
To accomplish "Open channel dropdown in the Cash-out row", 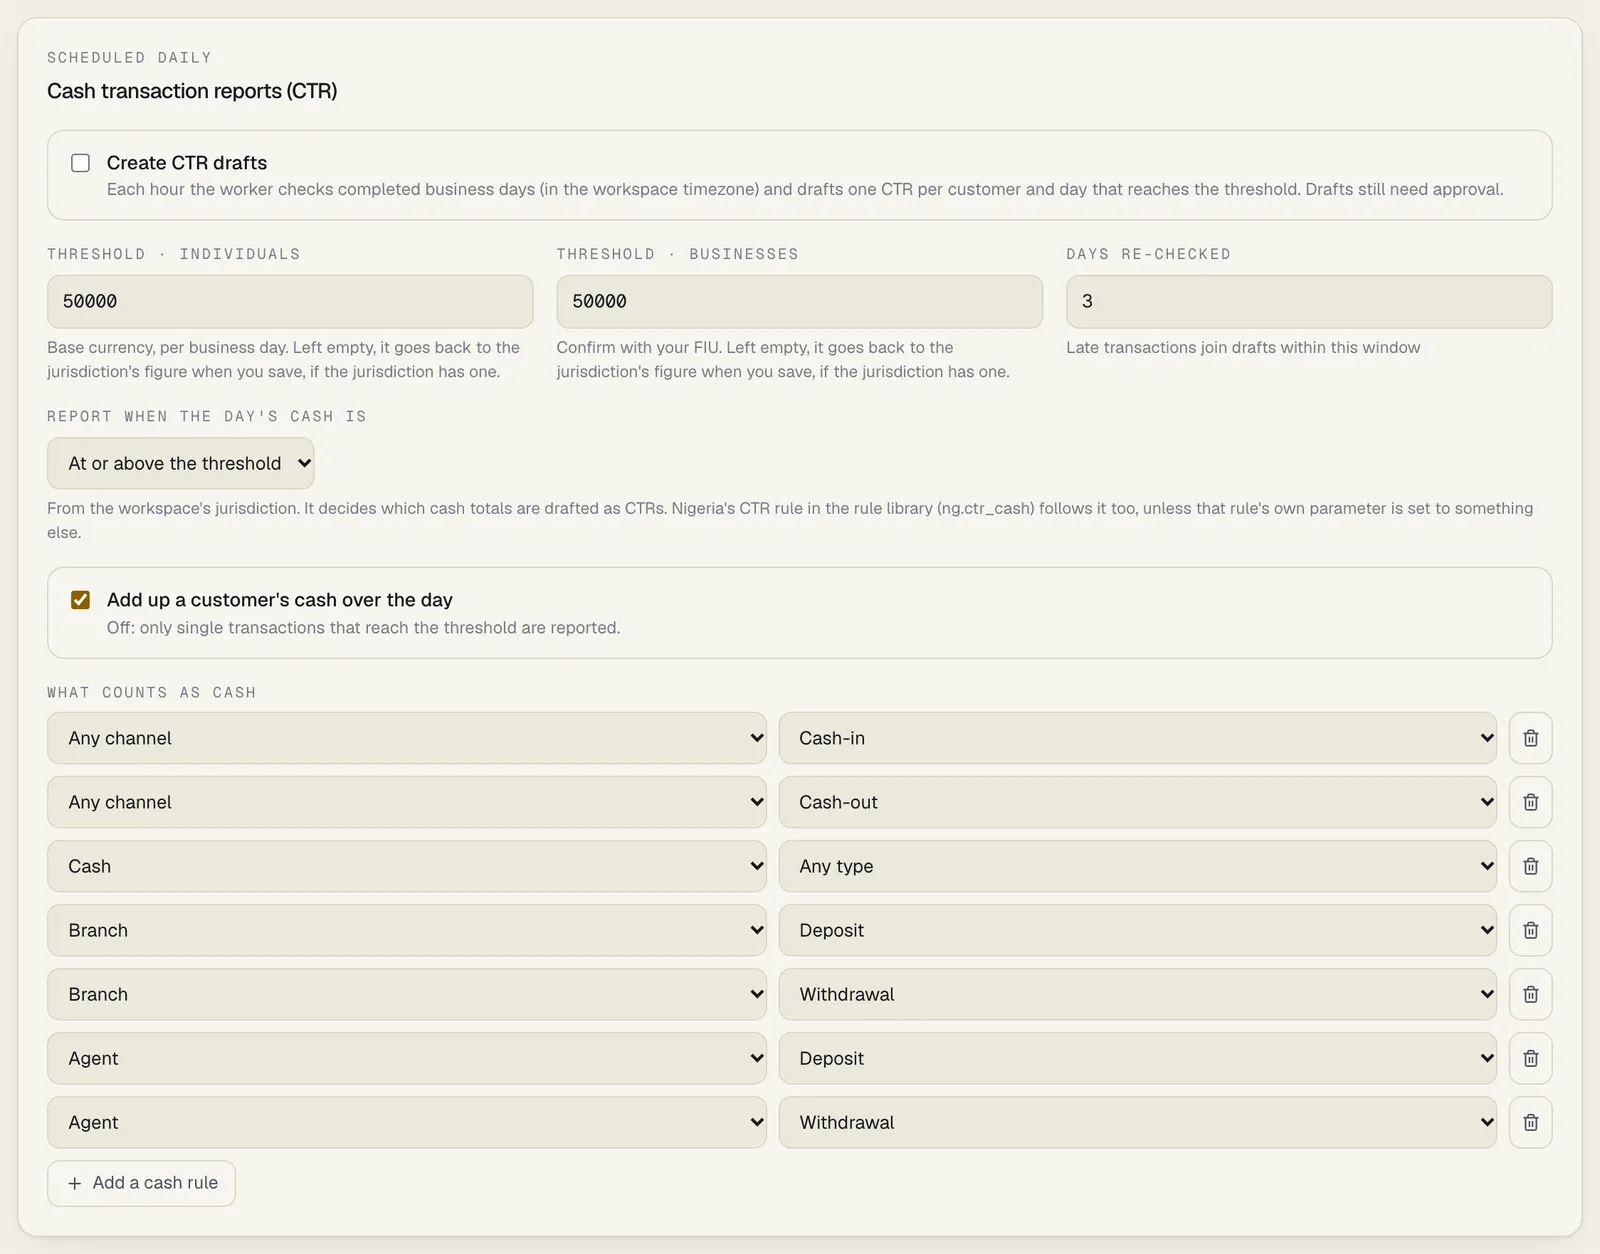I will tap(407, 802).
